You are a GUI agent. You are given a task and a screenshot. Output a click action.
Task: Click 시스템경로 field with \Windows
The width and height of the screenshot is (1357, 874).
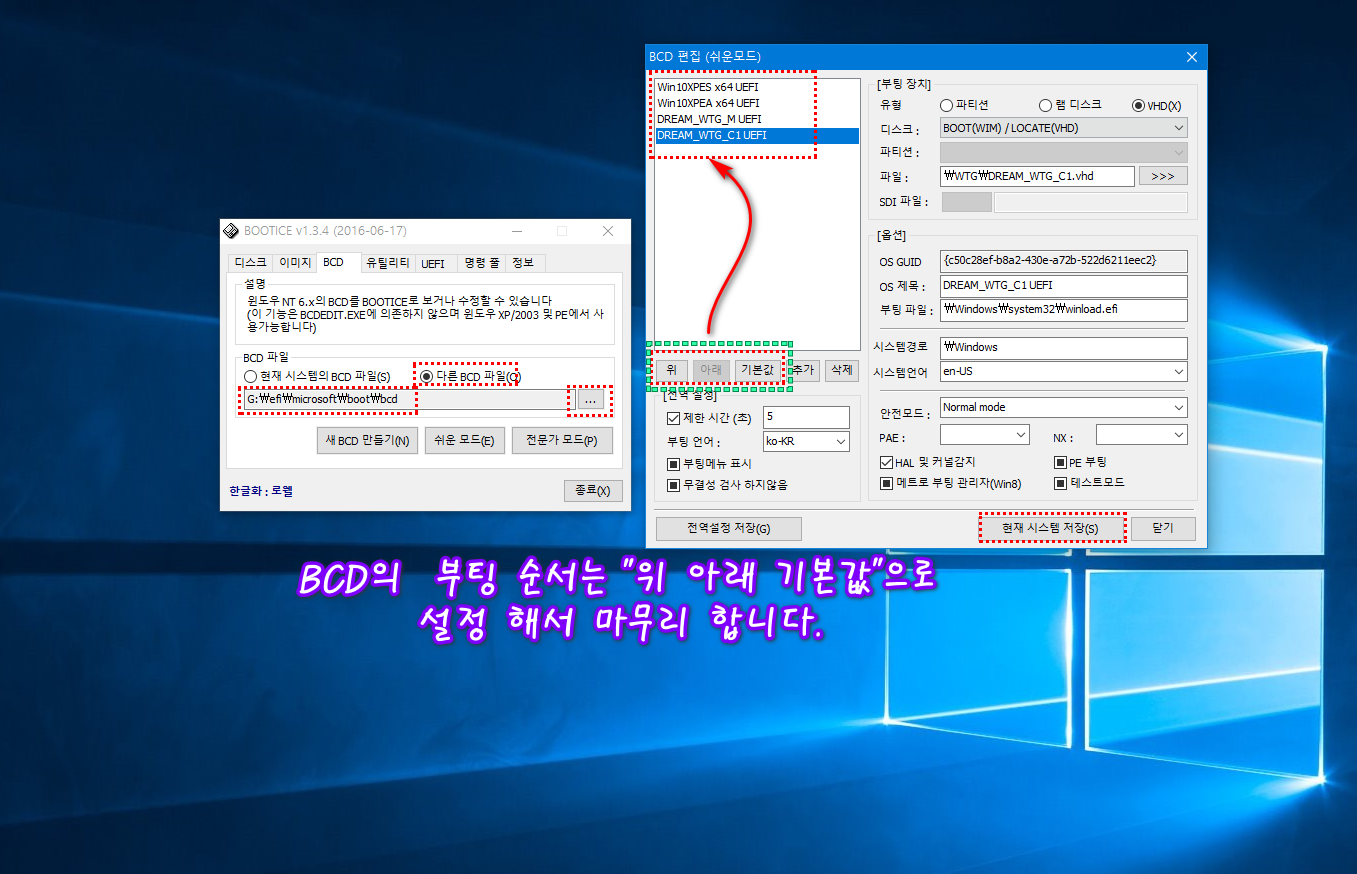pos(1064,347)
